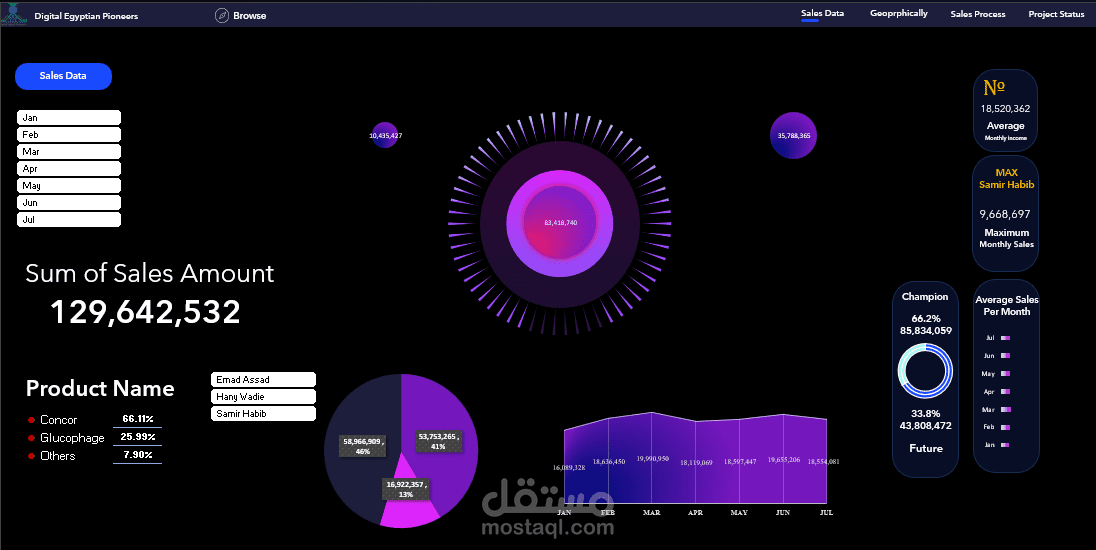Click the blue Sales Data button
The image size is (1096, 550).
63,76
